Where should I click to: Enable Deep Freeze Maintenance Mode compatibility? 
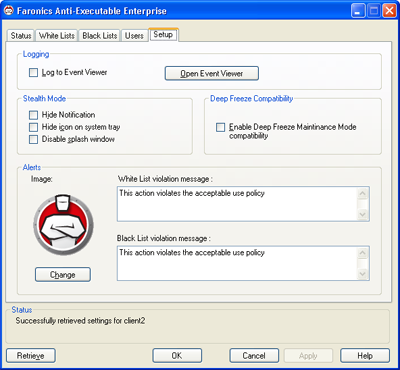click(220, 127)
